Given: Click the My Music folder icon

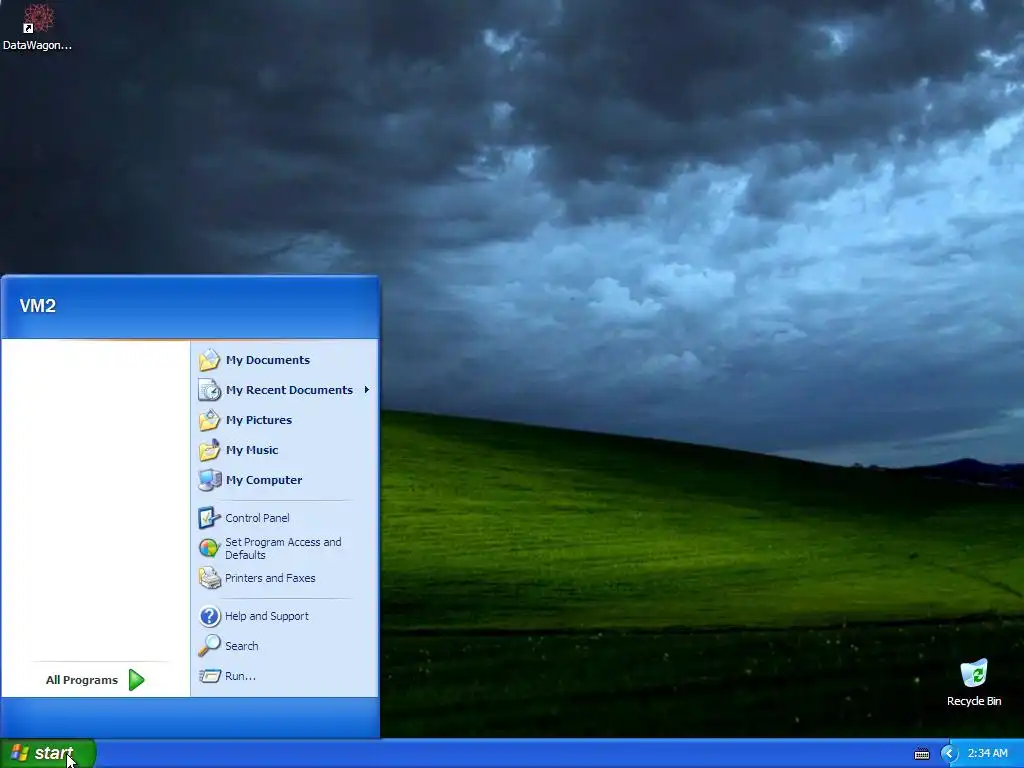Looking at the screenshot, I should [210, 450].
